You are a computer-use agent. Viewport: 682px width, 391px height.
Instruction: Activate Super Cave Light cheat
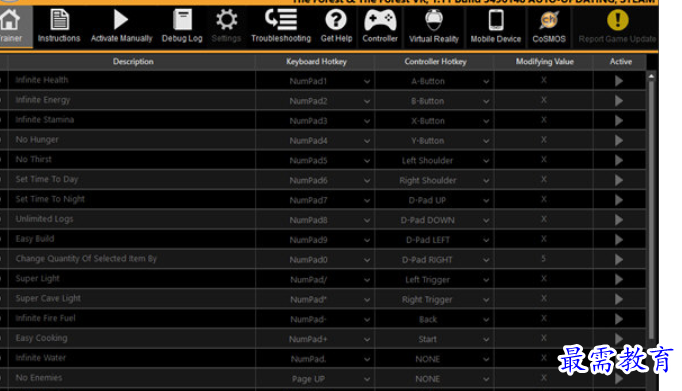(x=619, y=299)
